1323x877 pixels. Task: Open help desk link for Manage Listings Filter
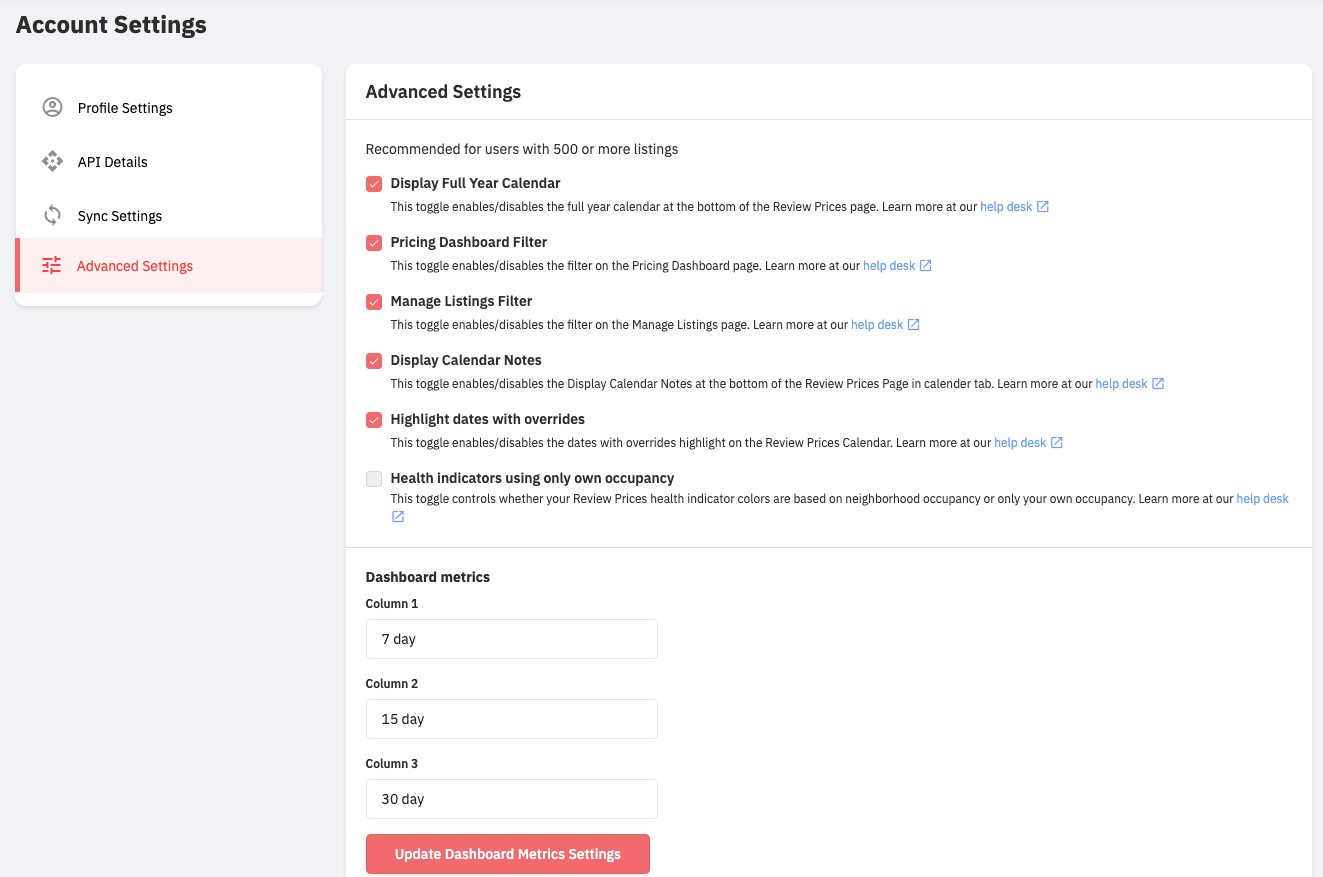coord(877,325)
